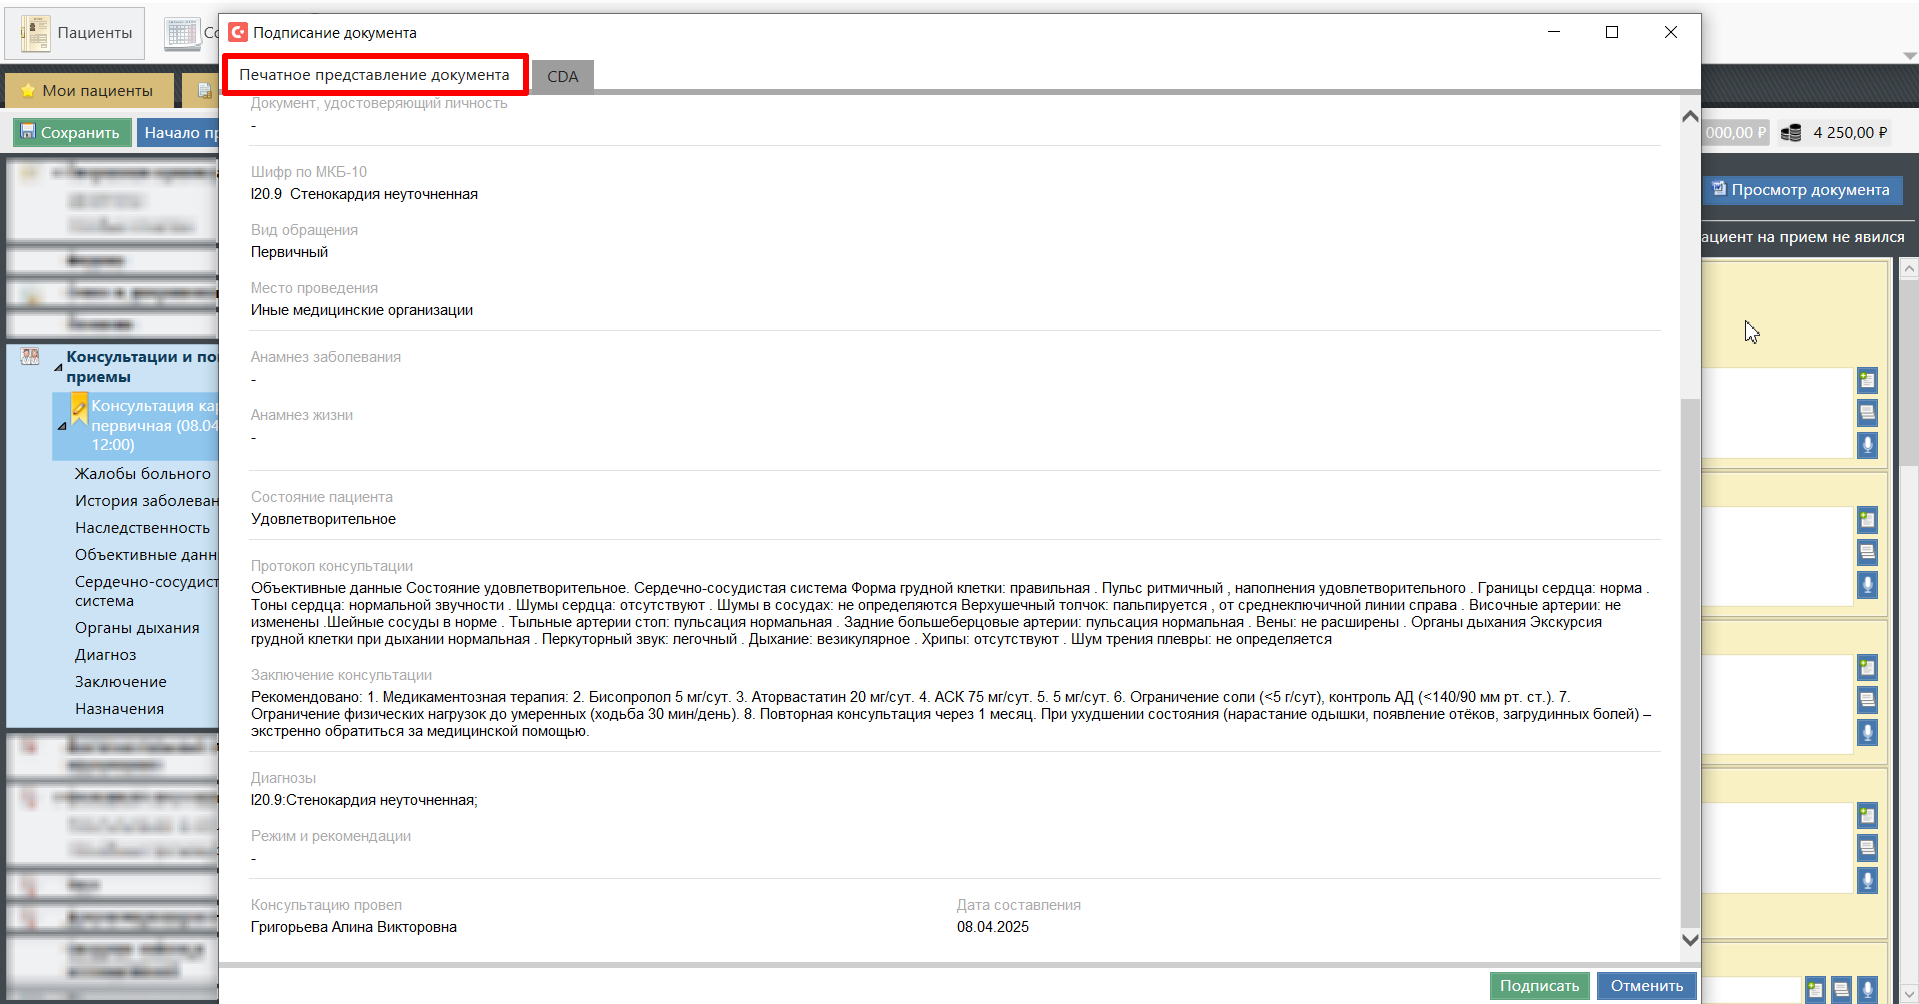Select Жалобы больного in the tree
Screen dimensions: 1919x1004
pyautogui.click(x=142, y=474)
